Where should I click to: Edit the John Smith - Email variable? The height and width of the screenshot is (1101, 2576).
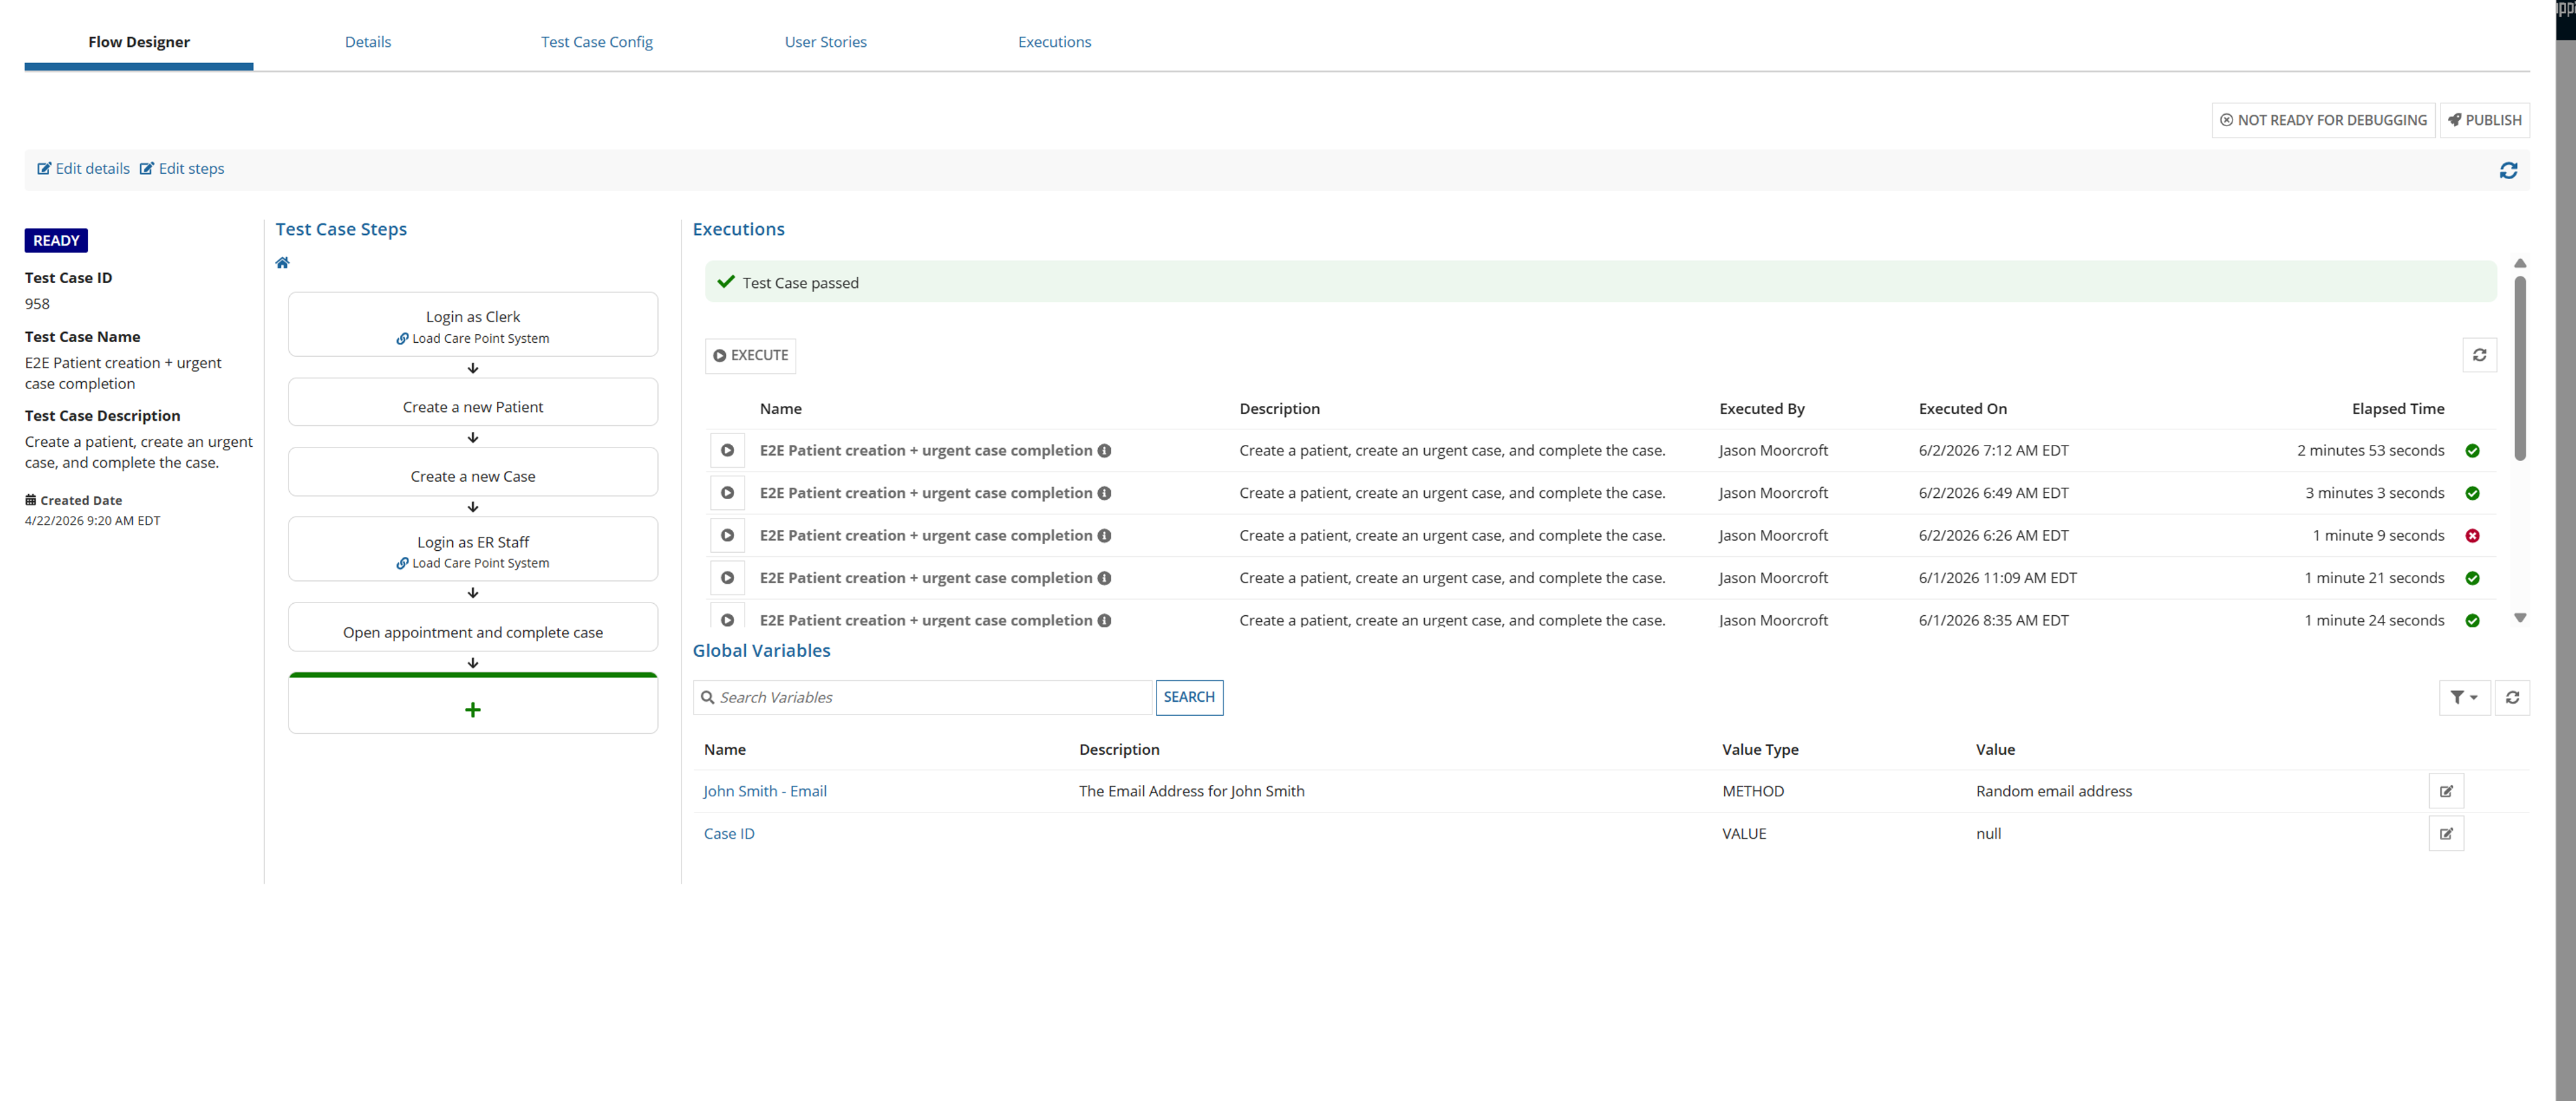[x=2446, y=791]
